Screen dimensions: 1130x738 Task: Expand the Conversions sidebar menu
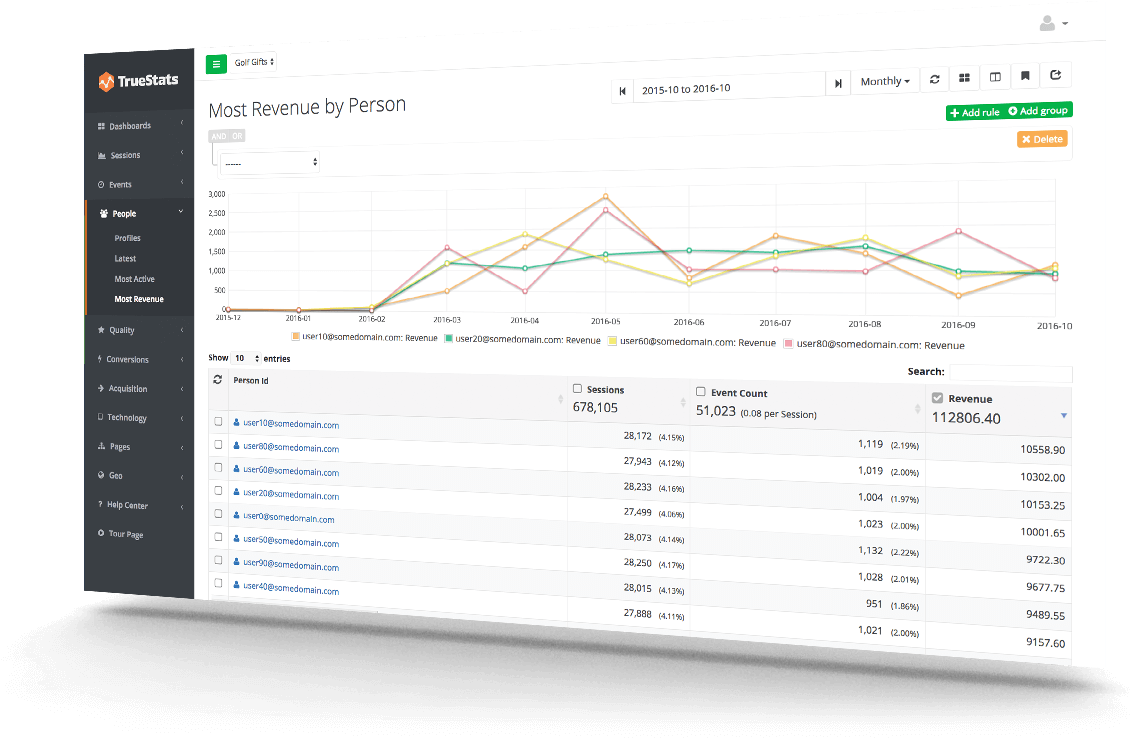click(128, 359)
